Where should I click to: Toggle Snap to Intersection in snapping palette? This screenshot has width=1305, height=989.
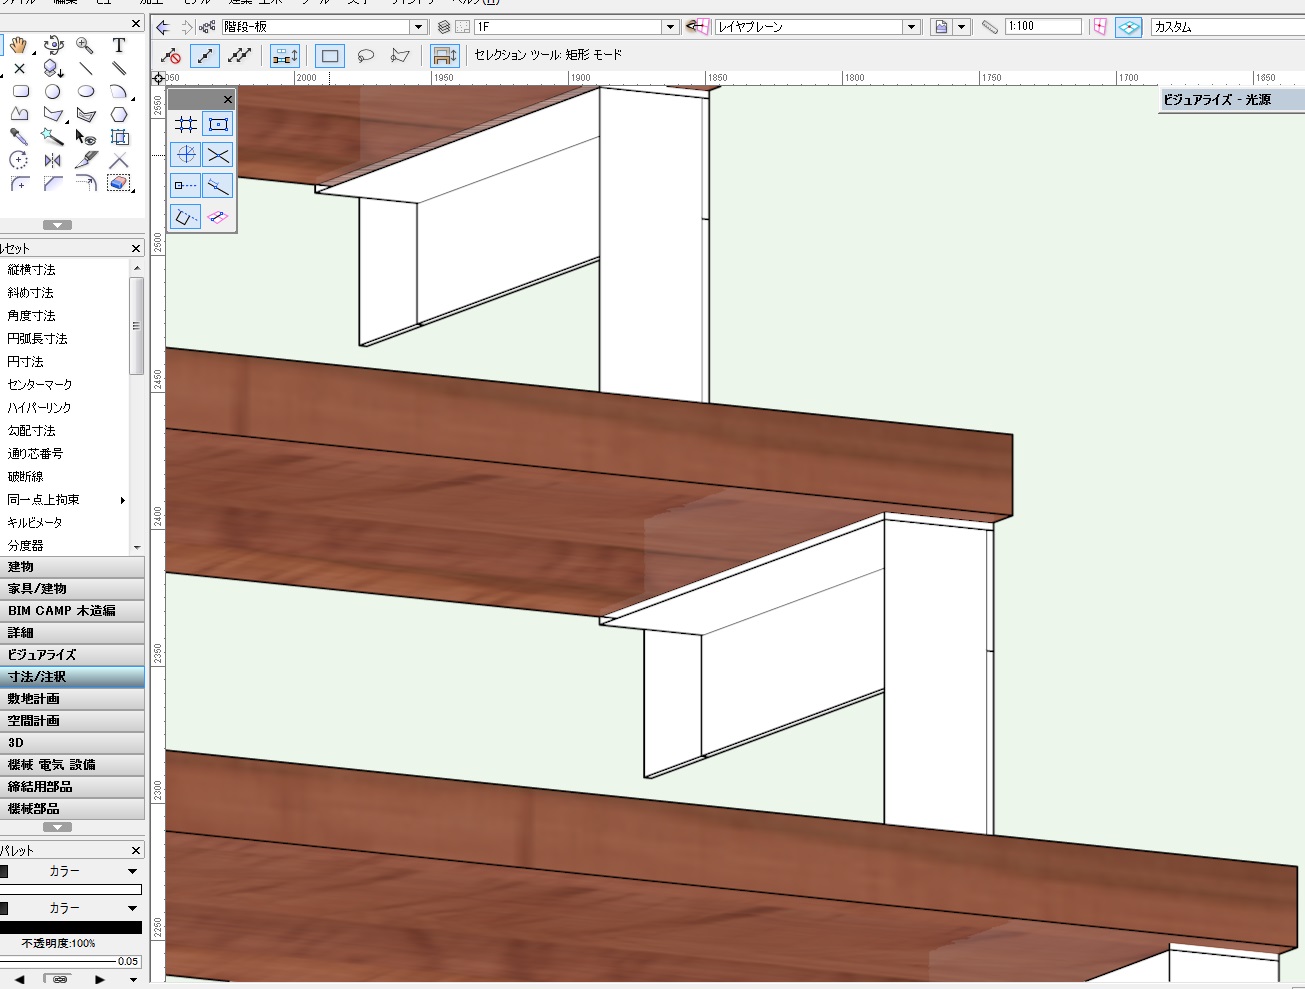pos(218,155)
